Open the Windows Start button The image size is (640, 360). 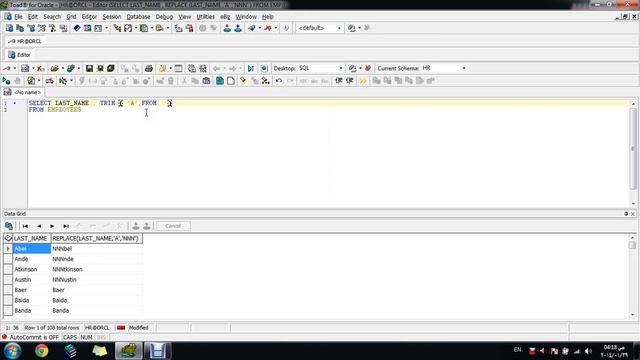click(13, 351)
